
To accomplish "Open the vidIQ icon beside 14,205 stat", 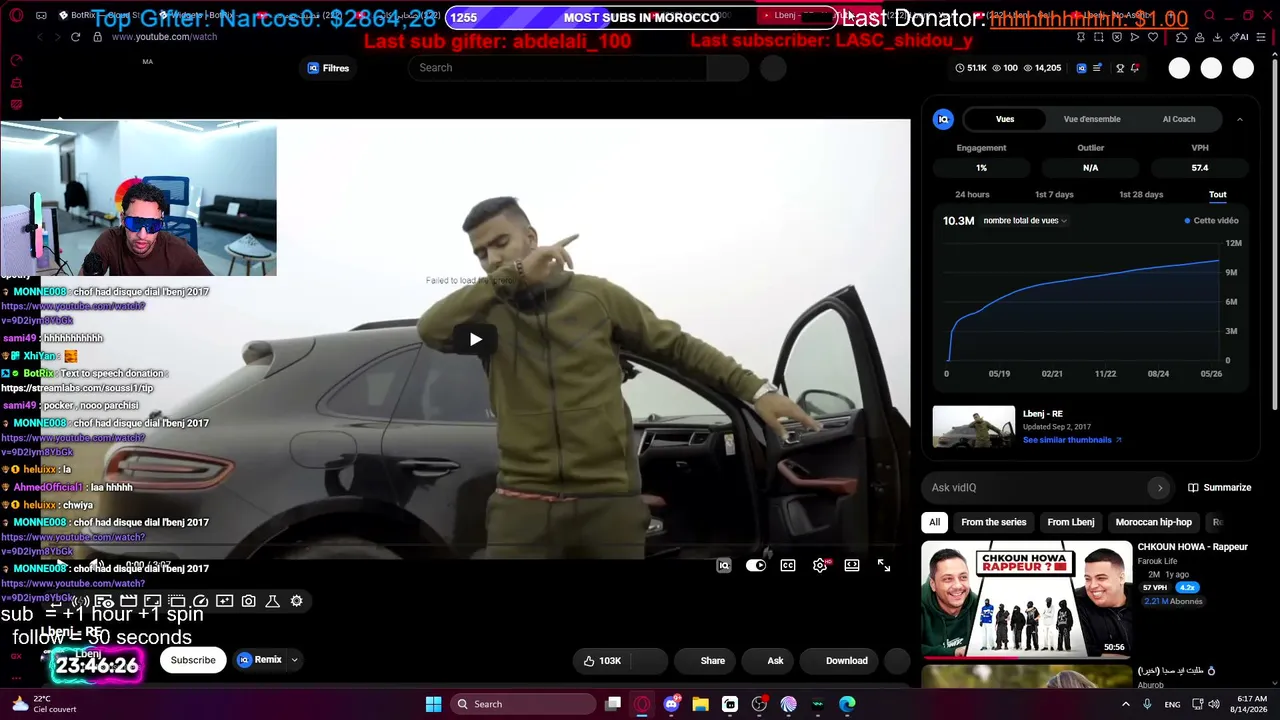I will 1081,68.
